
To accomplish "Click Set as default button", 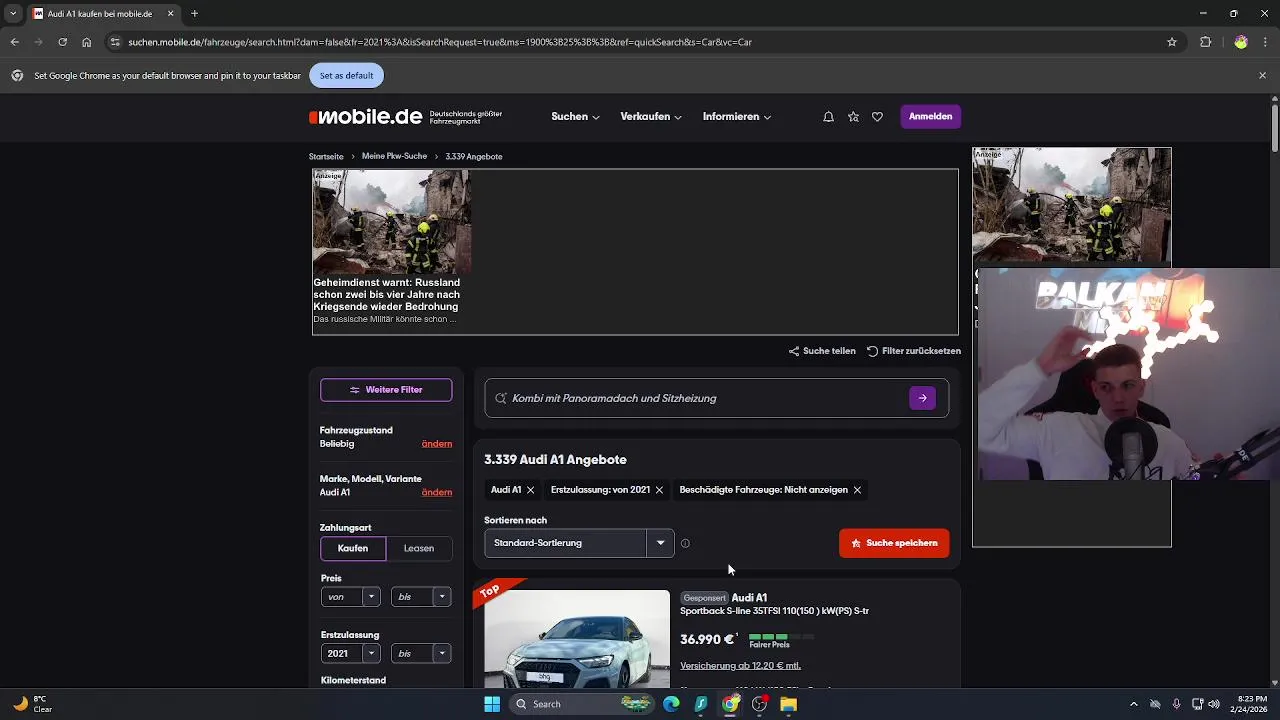I will (346, 75).
